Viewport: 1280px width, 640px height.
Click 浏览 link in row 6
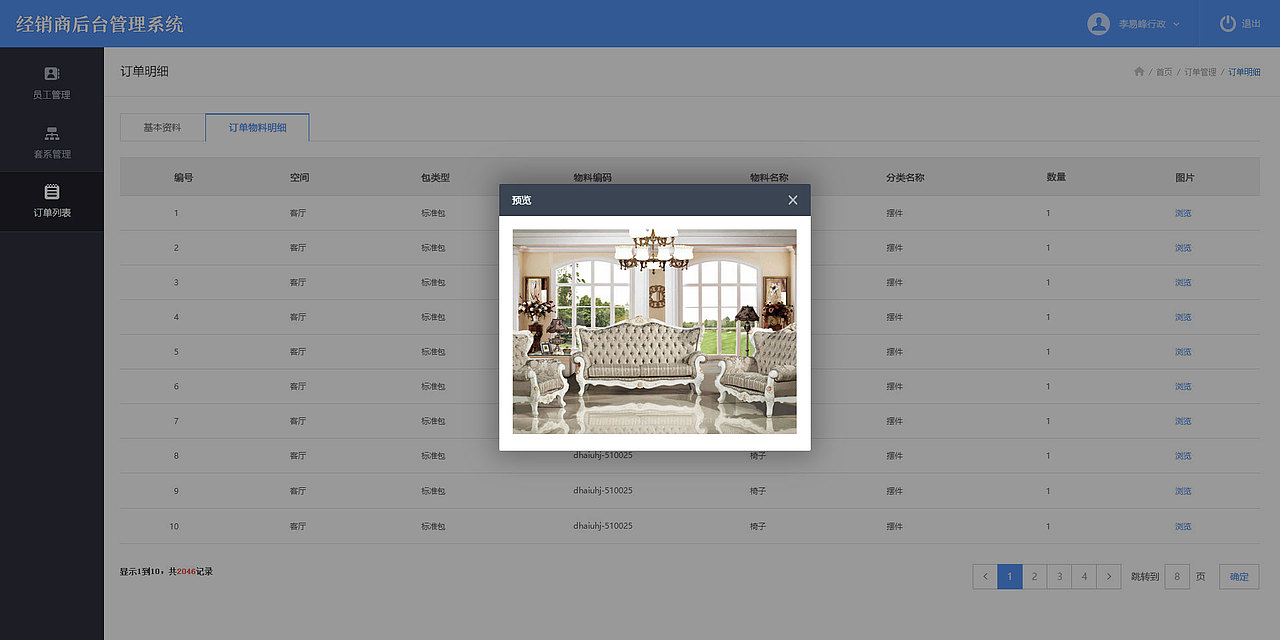[x=1183, y=386]
